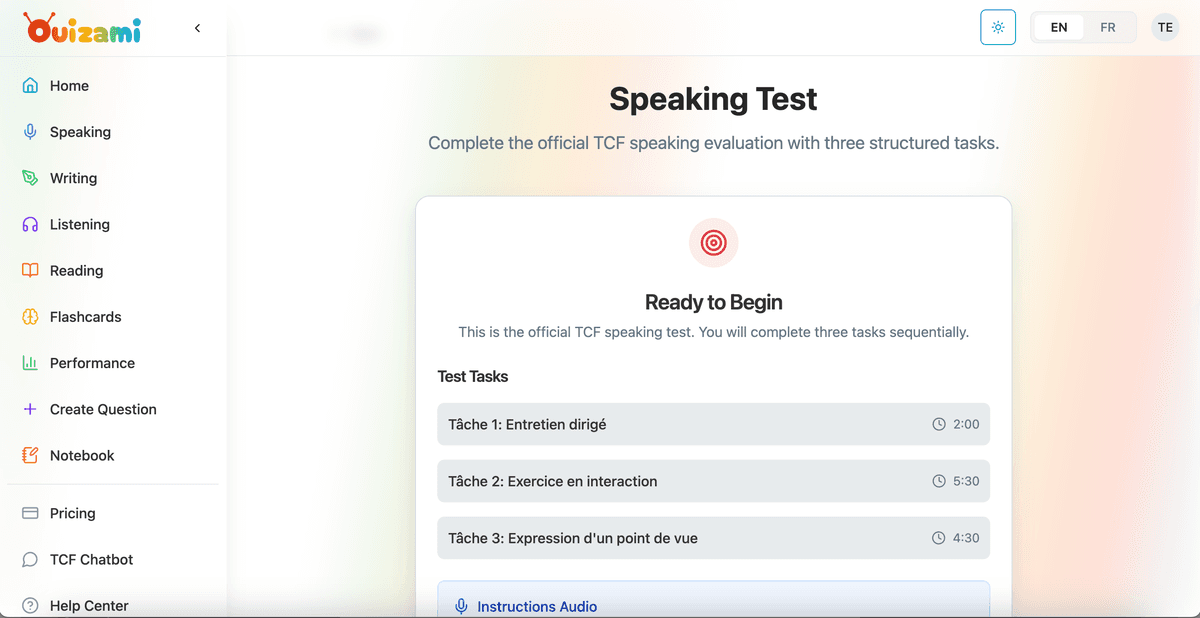Viewport: 1200px width, 618px height.
Task: Open the TE profile avatar
Action: (x=1165, y=27)
